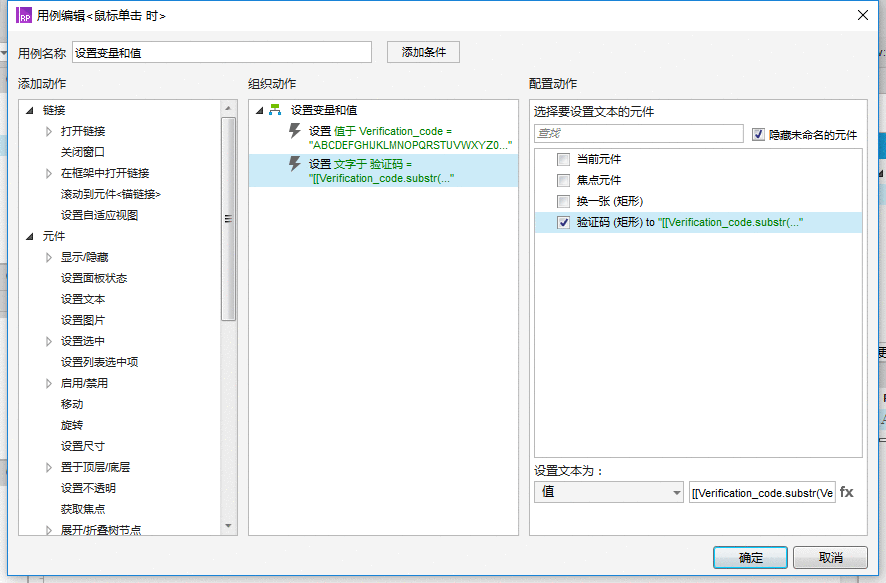Check the 换一张 (矩形) checkbox

click(563, 201)
